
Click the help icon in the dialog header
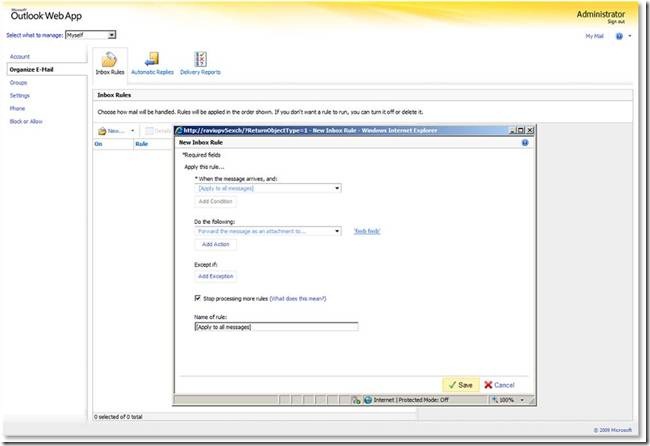(x=525, y=144)
